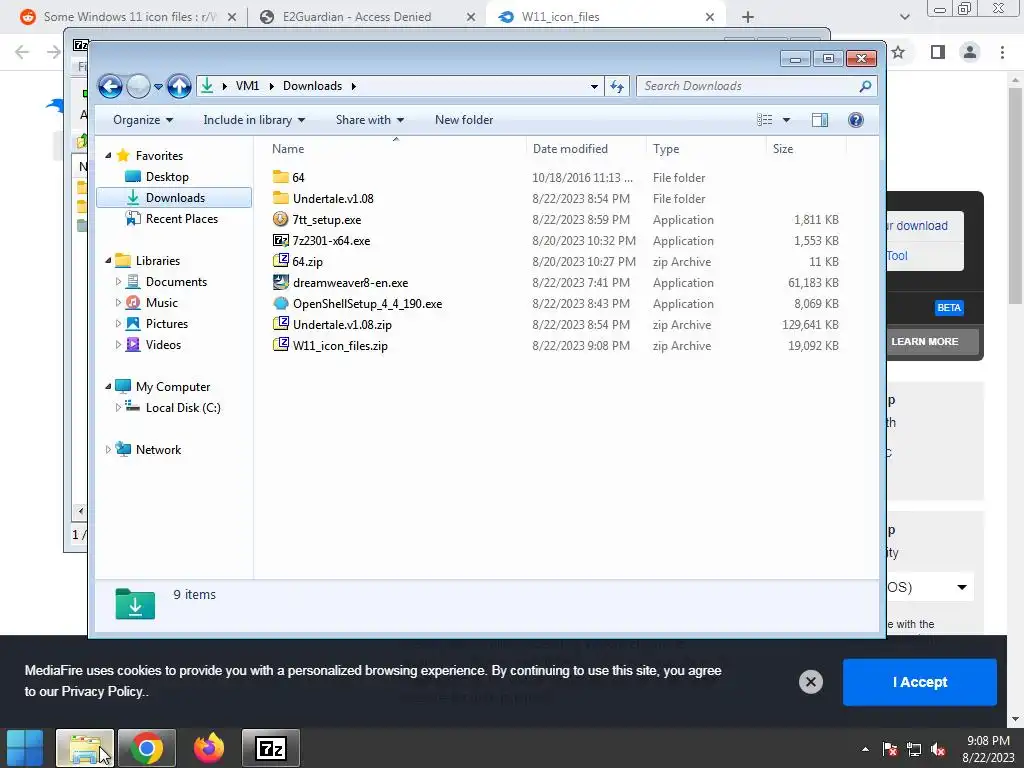
Task: Click in the Search Downloads field
Action: [748, 86]
